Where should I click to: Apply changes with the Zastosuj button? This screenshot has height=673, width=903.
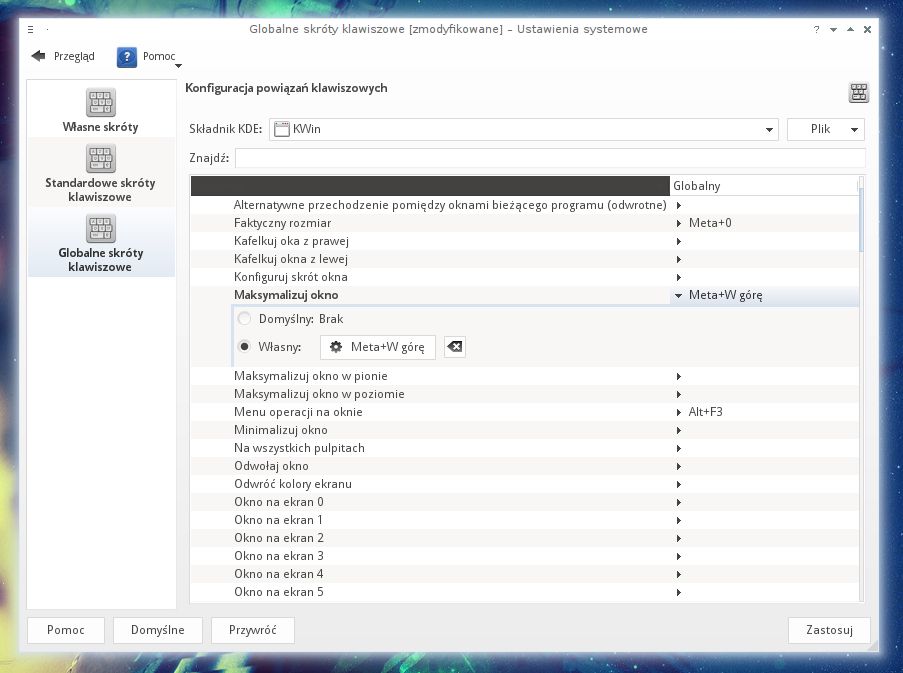(829, 630)
